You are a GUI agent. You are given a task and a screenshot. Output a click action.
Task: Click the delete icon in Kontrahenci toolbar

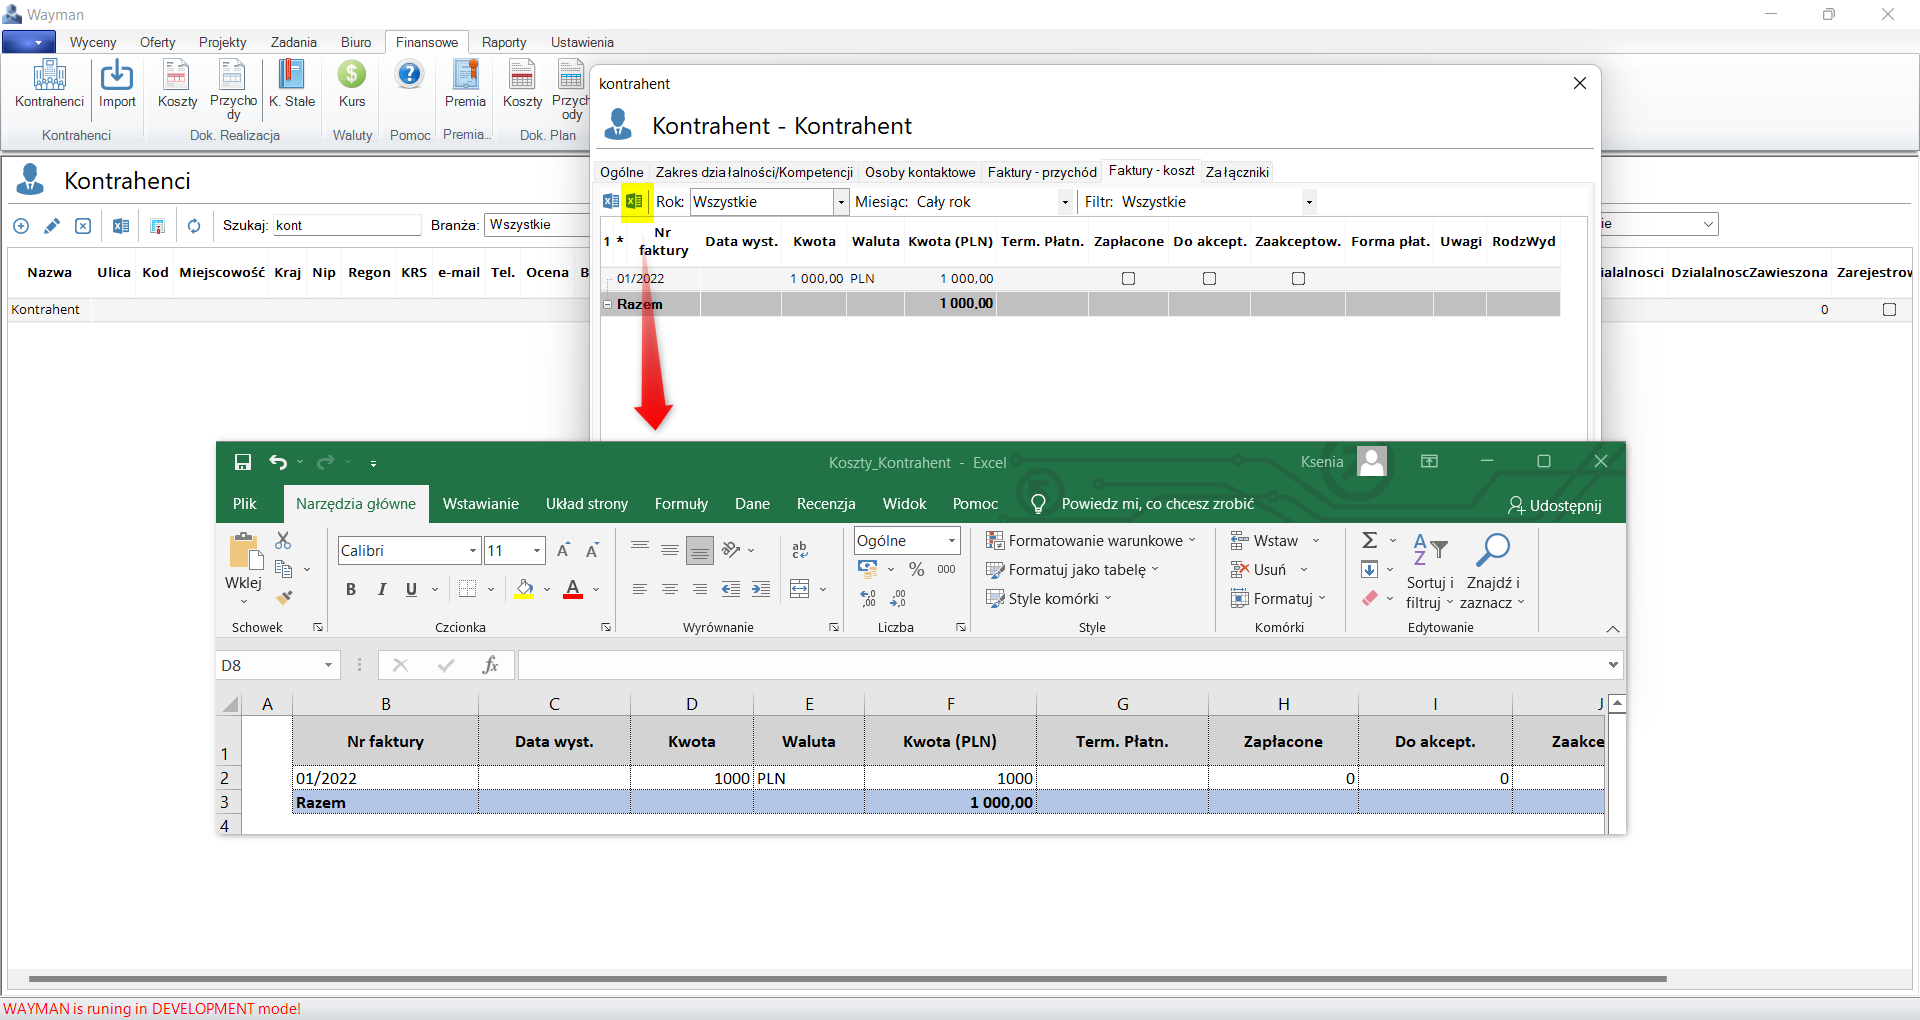(83, 226)
